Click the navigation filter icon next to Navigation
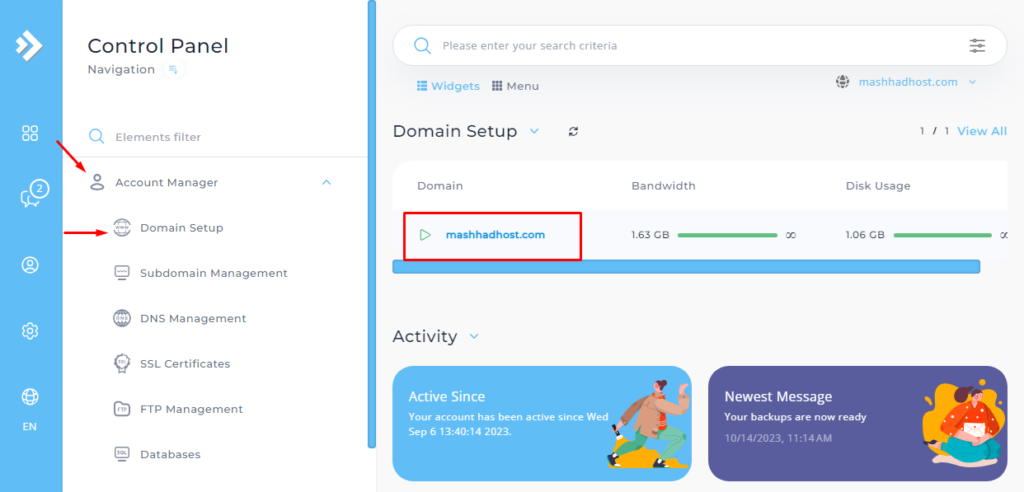The width and height of the screenshot is (1024, 492). click(173, 70)
